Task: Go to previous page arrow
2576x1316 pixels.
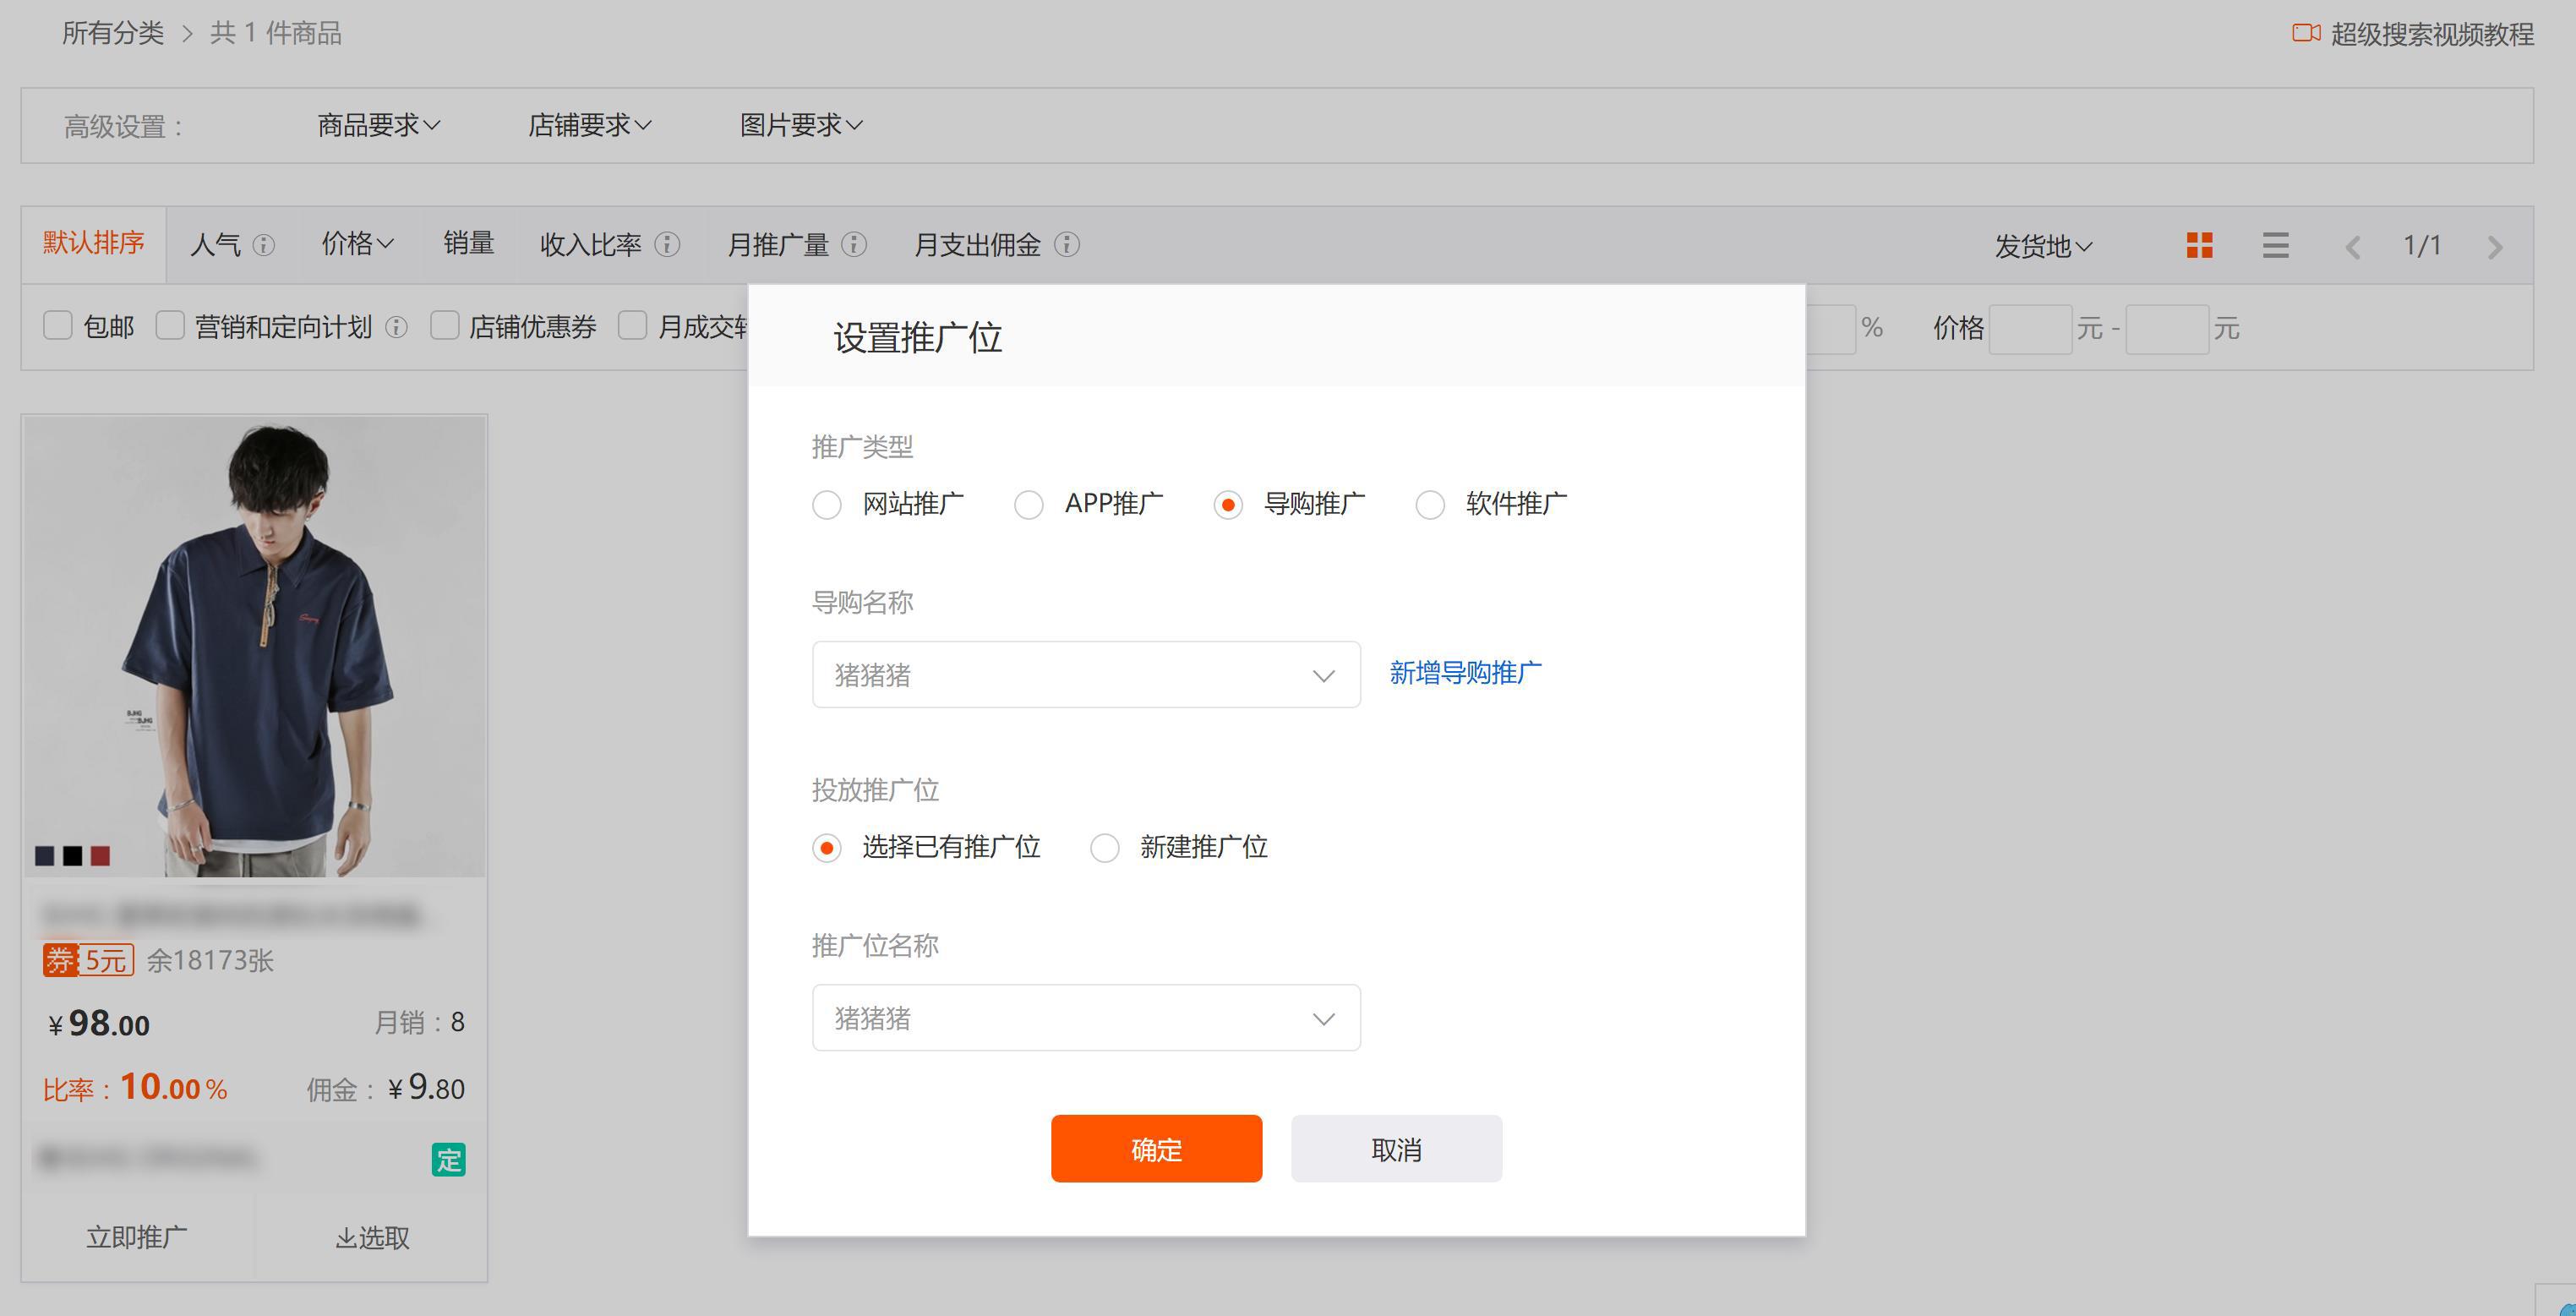Action: pyautogui.click(x=2353, y=247)
